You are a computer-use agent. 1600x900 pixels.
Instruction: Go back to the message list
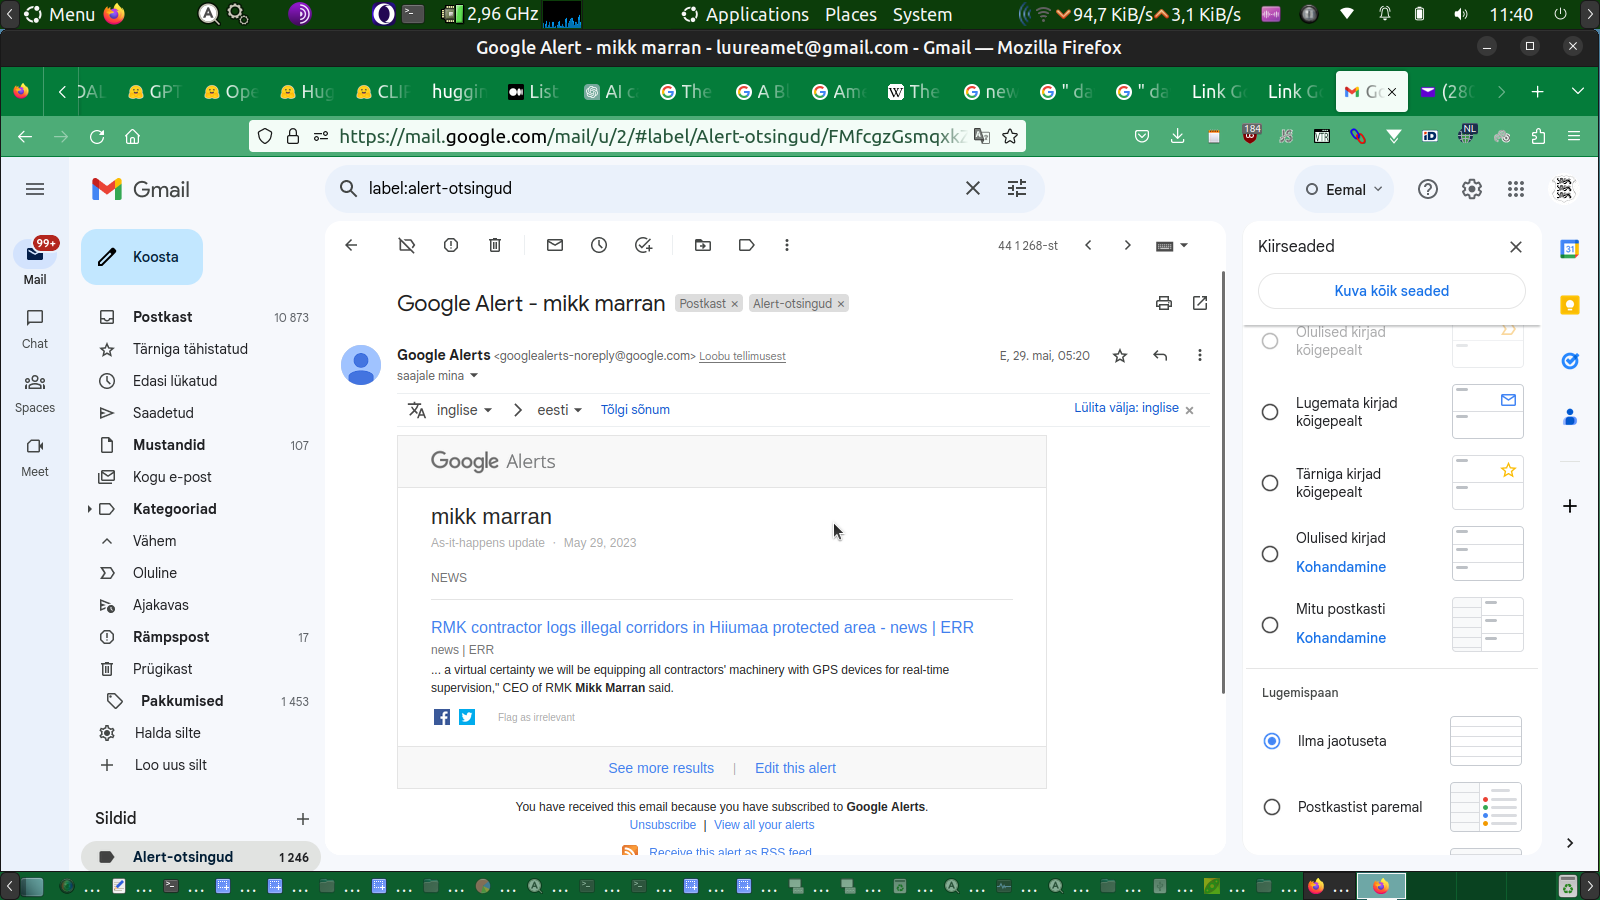coord(351,245)
